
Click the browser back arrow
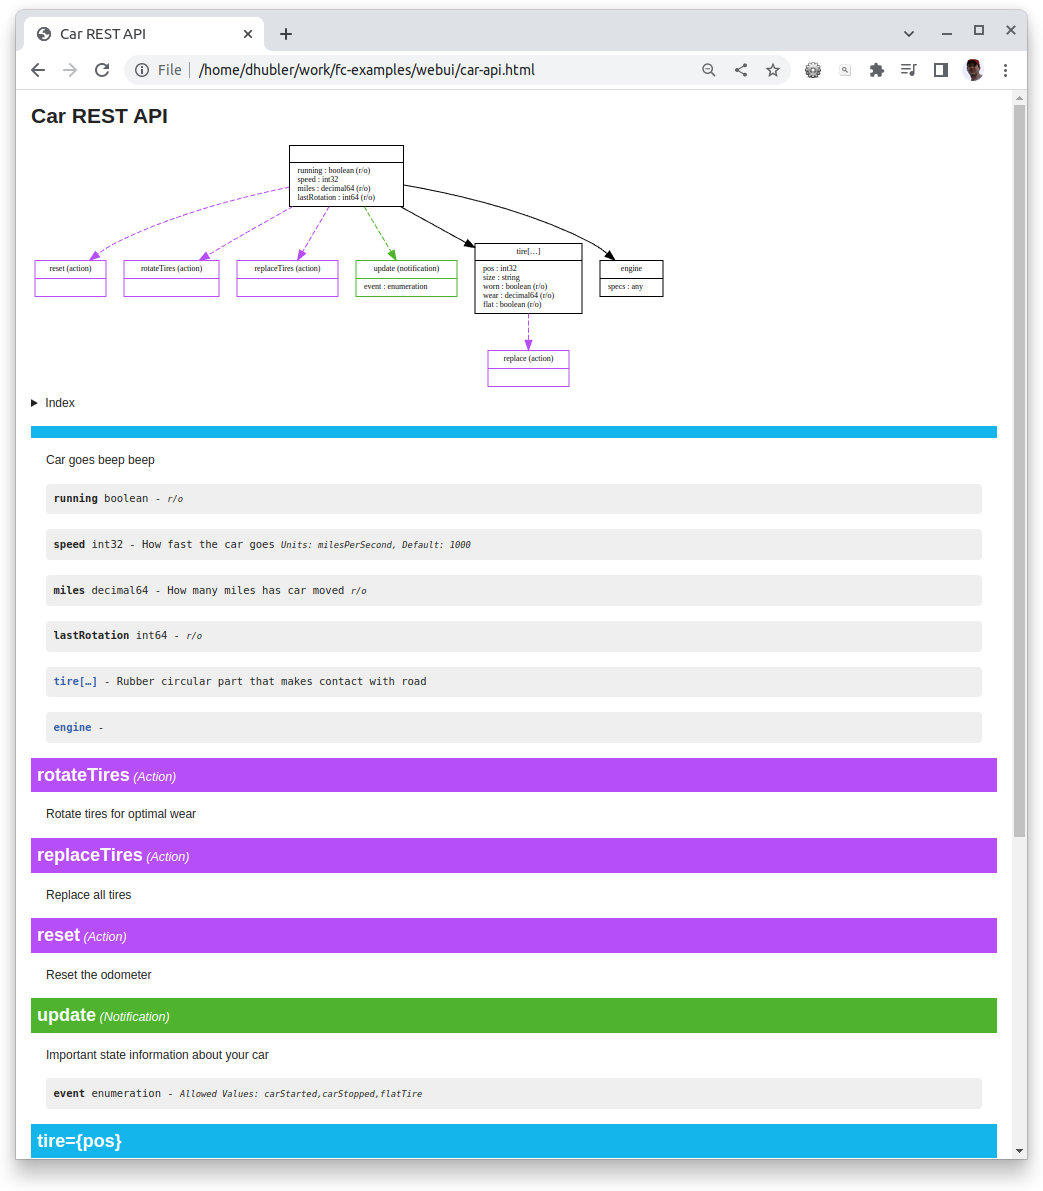38,70
